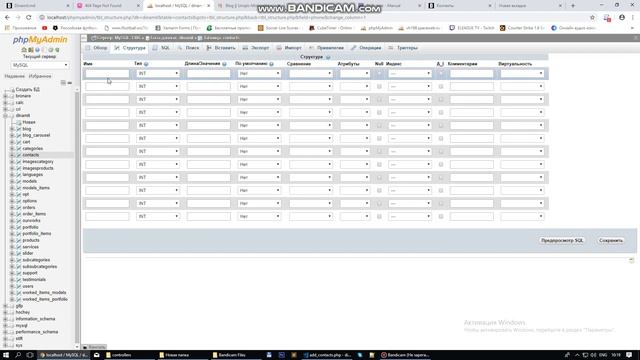Switch to the Импорт tab
640x360 pixels.
[x=289, y=48]
